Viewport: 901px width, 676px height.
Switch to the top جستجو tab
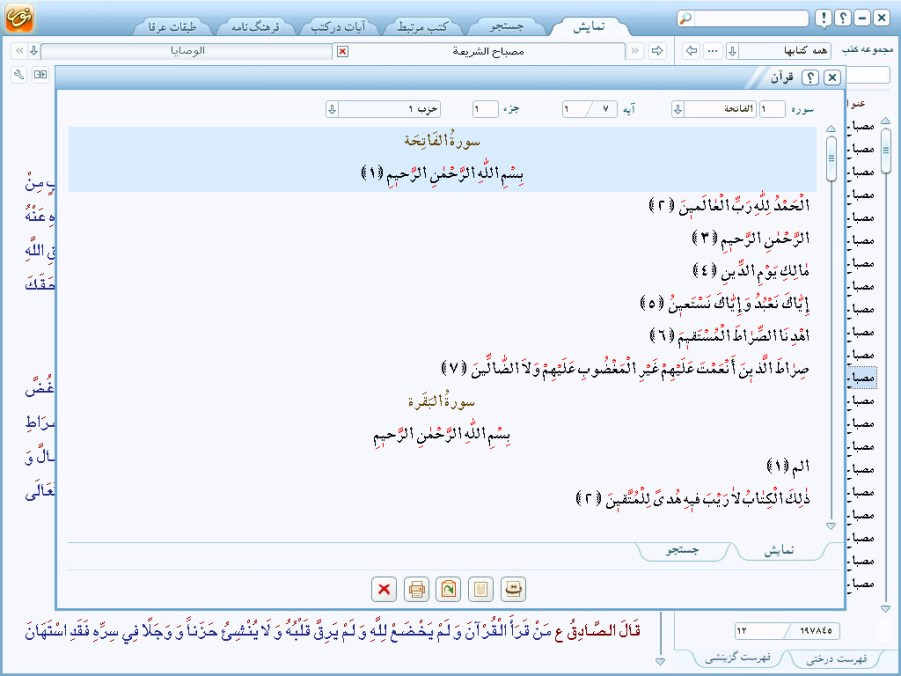tap(506, 26)
